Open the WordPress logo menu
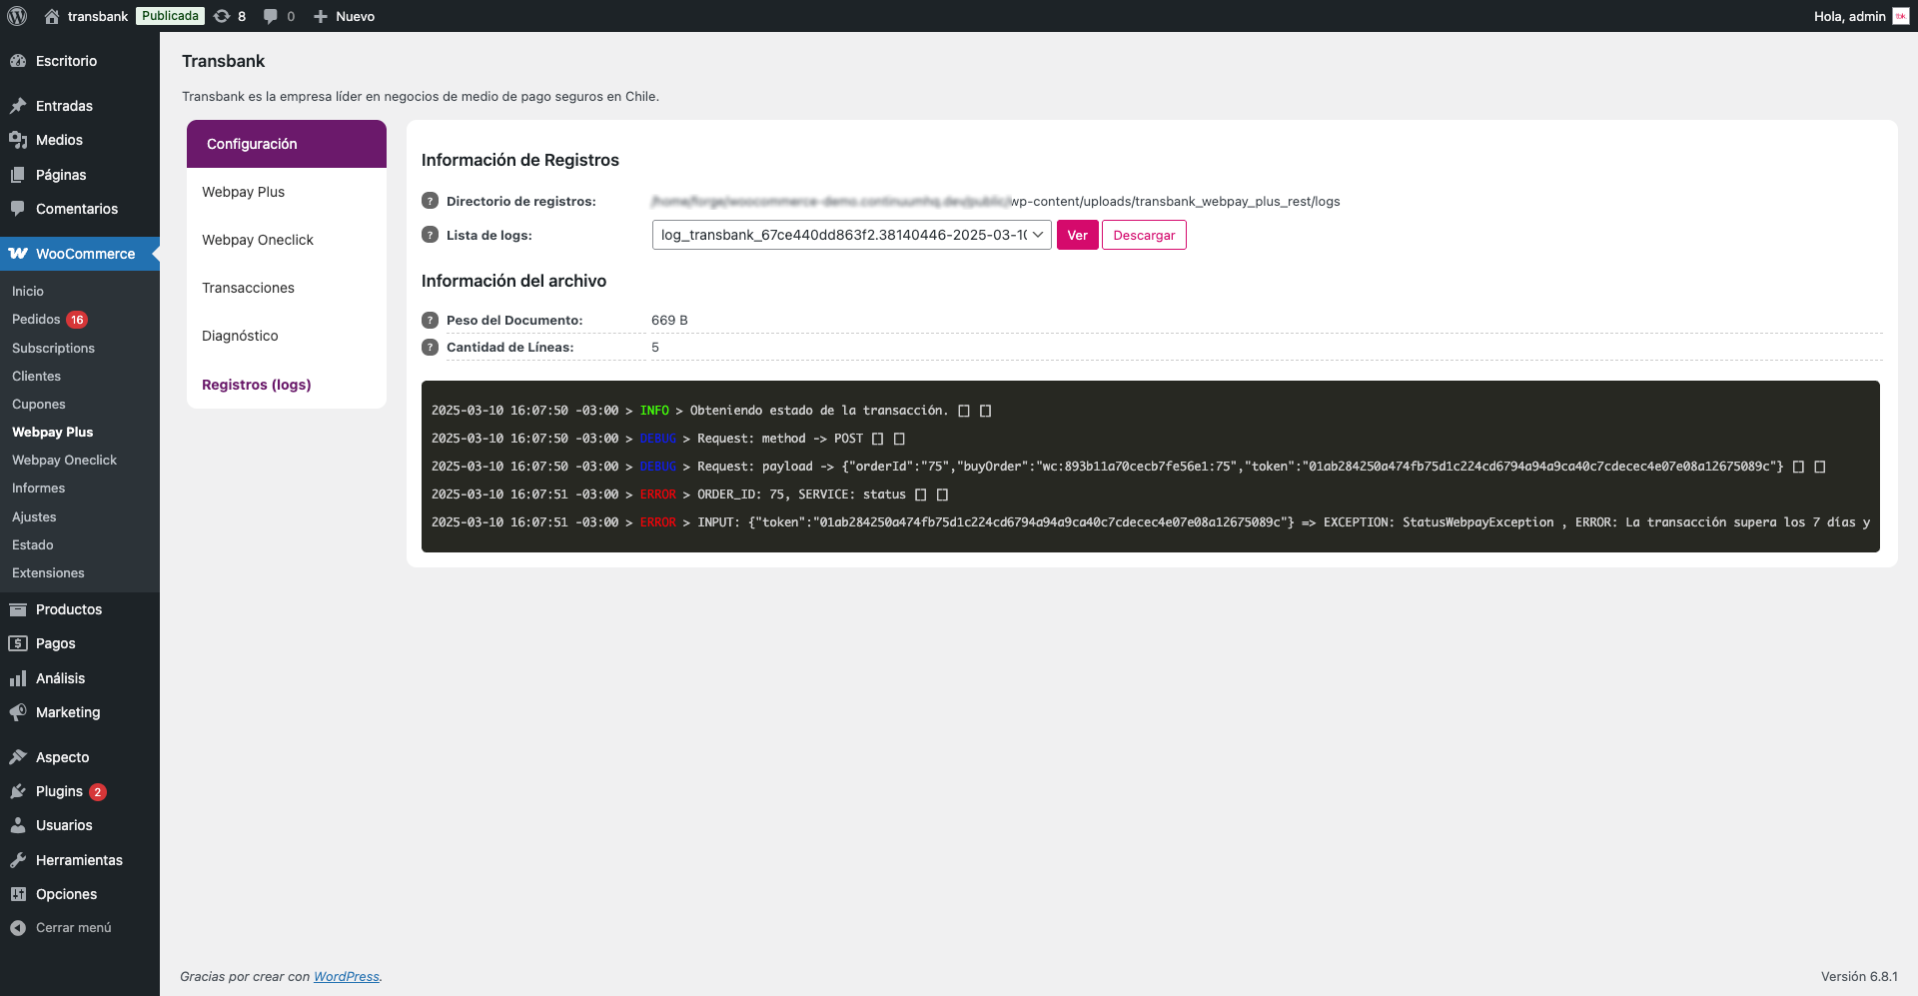Viewport: 1918px width, 996px height. pyautogui.click(x=17, y=16)
